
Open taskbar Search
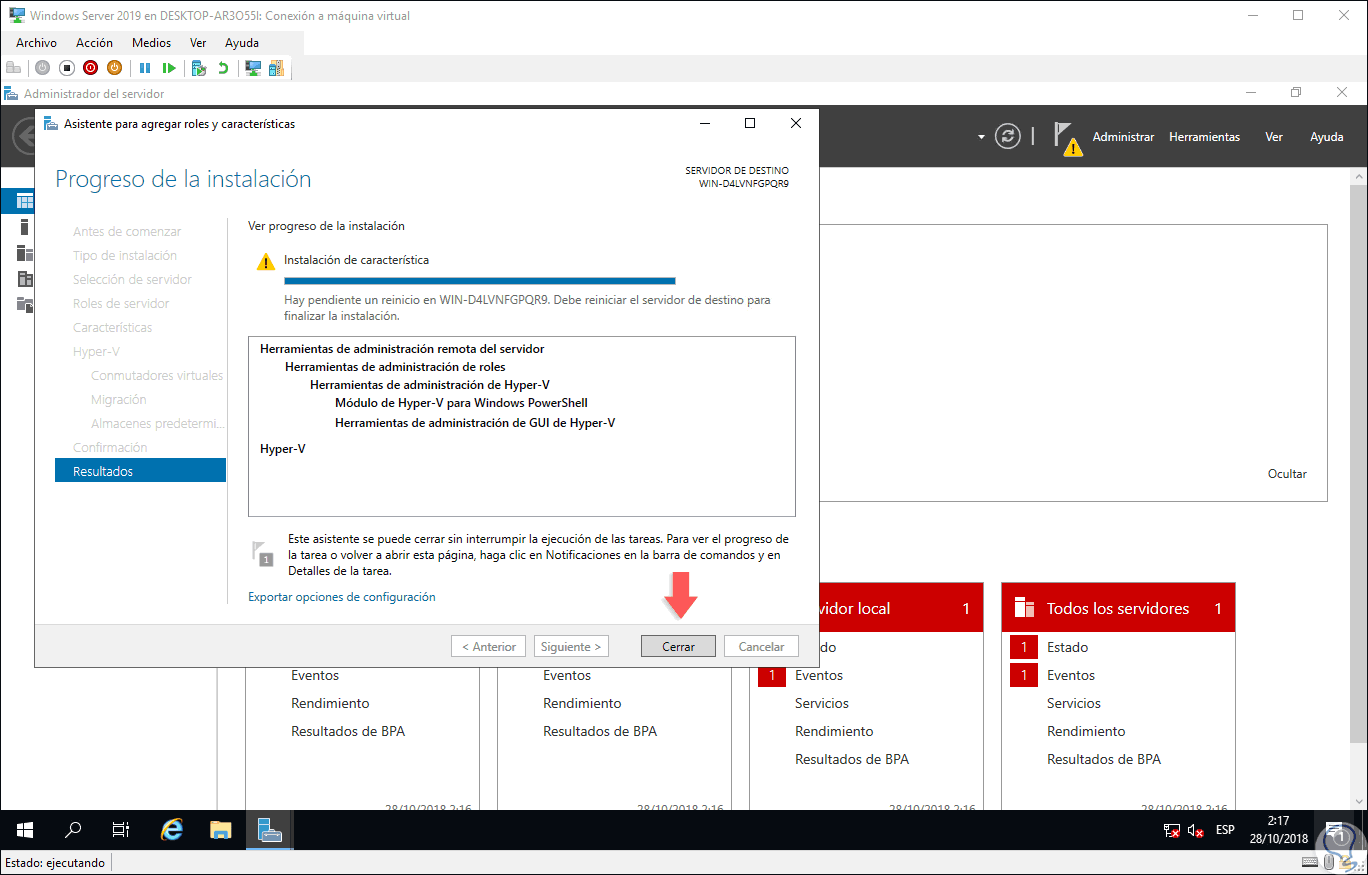(73, 830)
